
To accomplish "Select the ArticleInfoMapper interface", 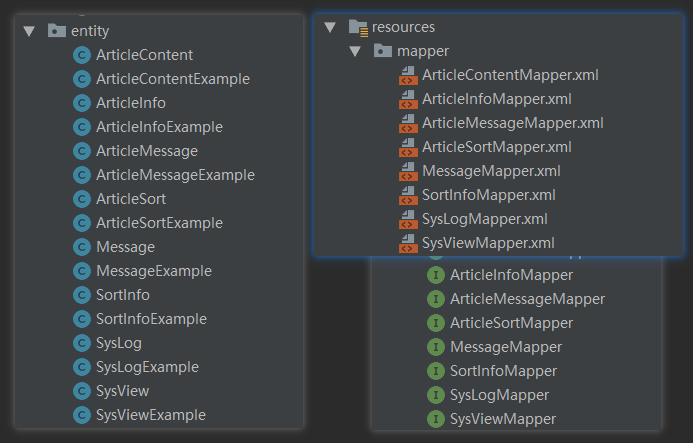I will [511, 275].
